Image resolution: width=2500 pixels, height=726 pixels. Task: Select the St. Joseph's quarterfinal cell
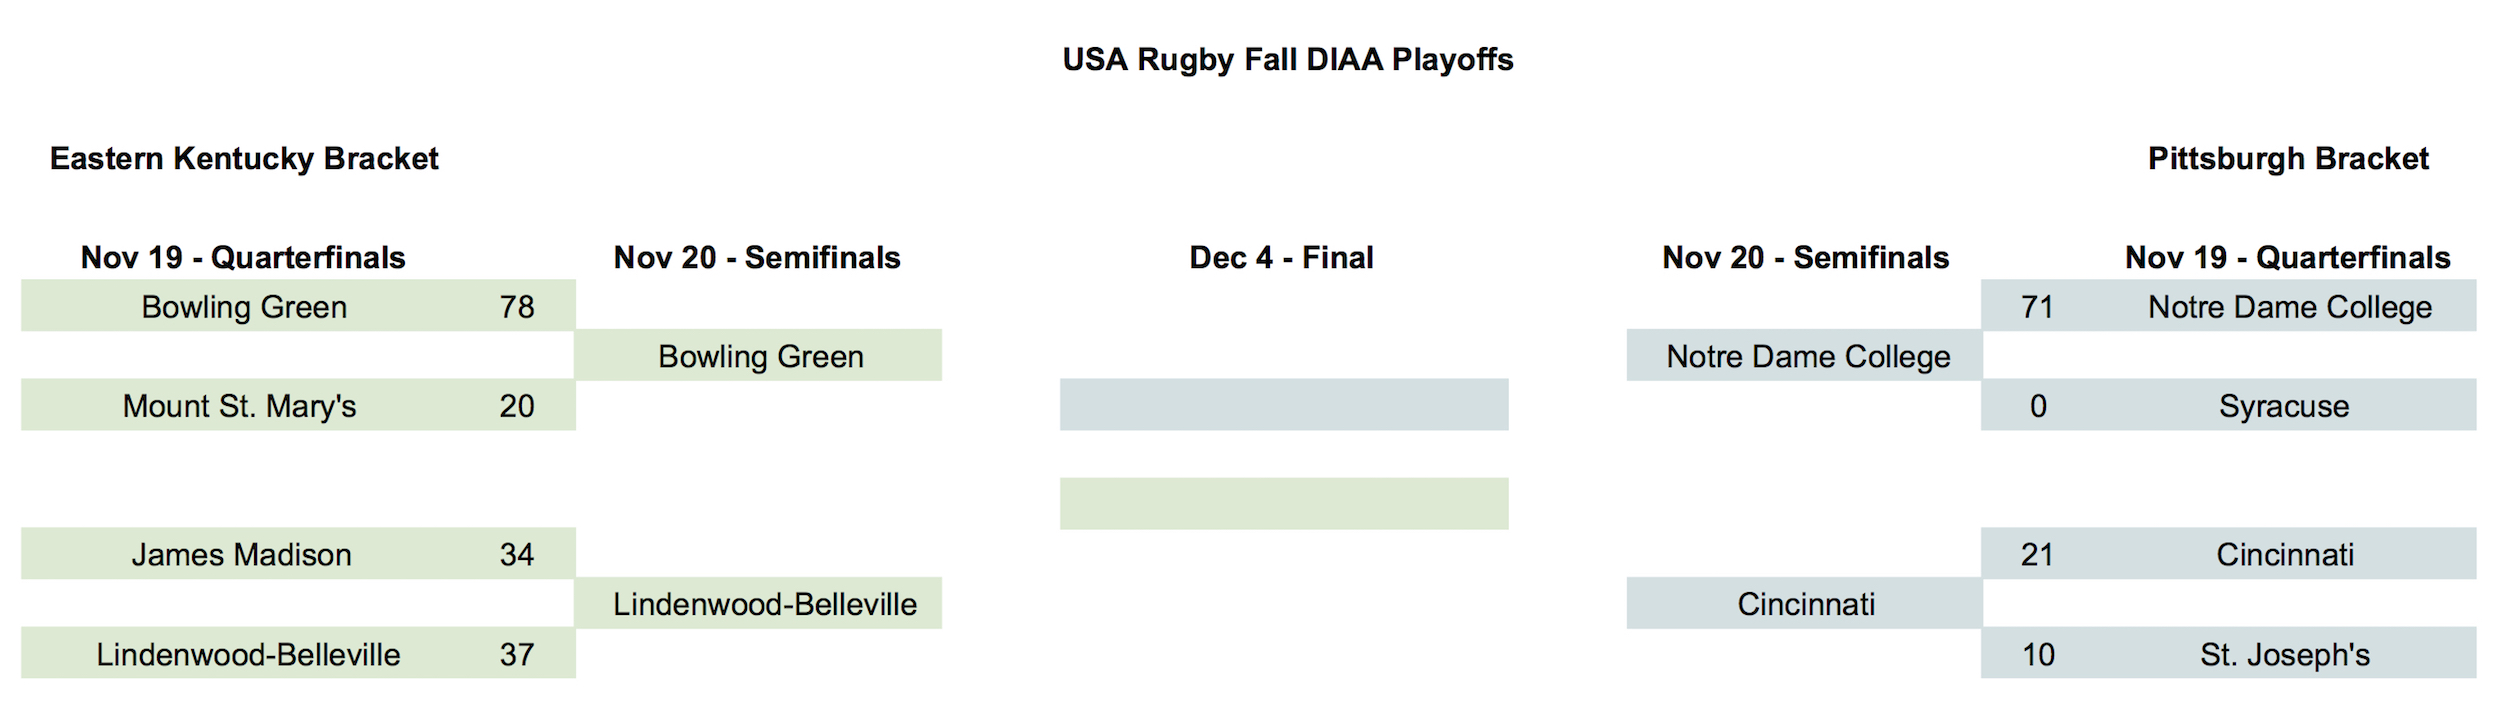tap(2284, 654)
